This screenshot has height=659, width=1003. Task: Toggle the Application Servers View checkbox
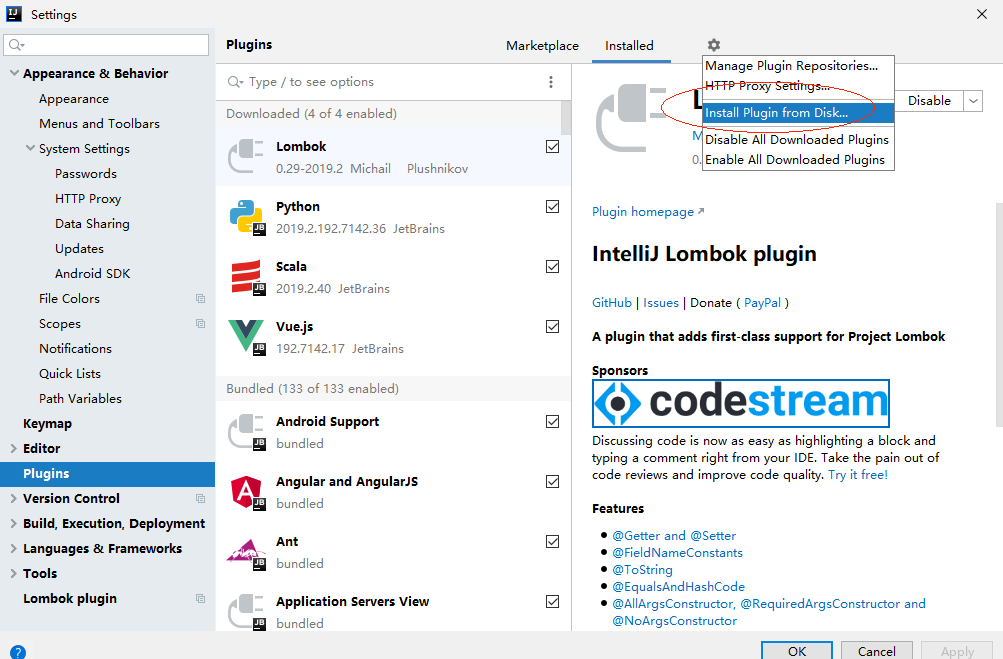tap(553, 602)
